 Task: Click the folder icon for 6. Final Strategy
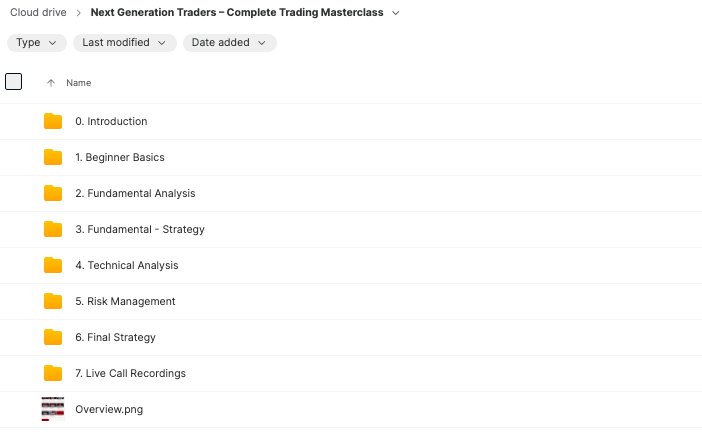click(53, 338)
